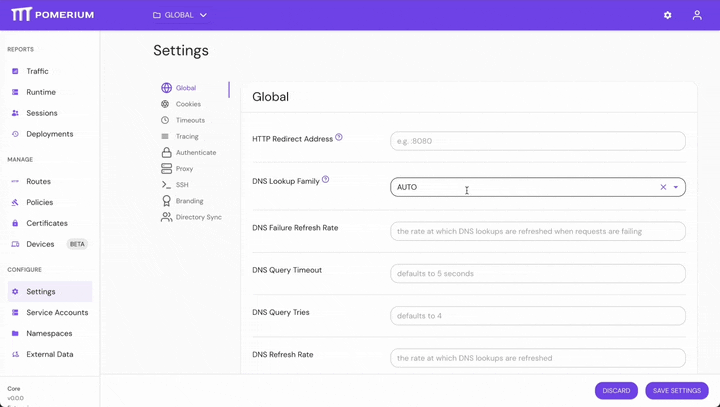The height and width of the screenshot is (407, 720).
Task: Click the Save Settings button
Action: click(676, 390)
